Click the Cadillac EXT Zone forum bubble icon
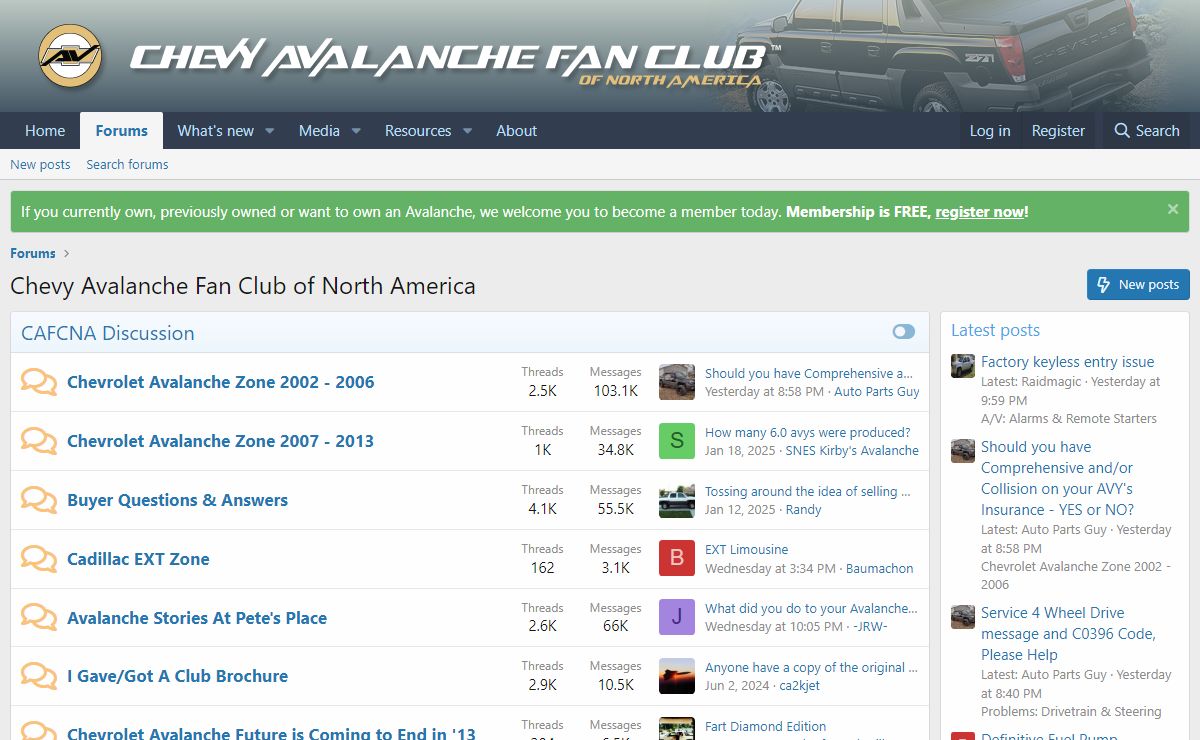 [x=39, y=559]
